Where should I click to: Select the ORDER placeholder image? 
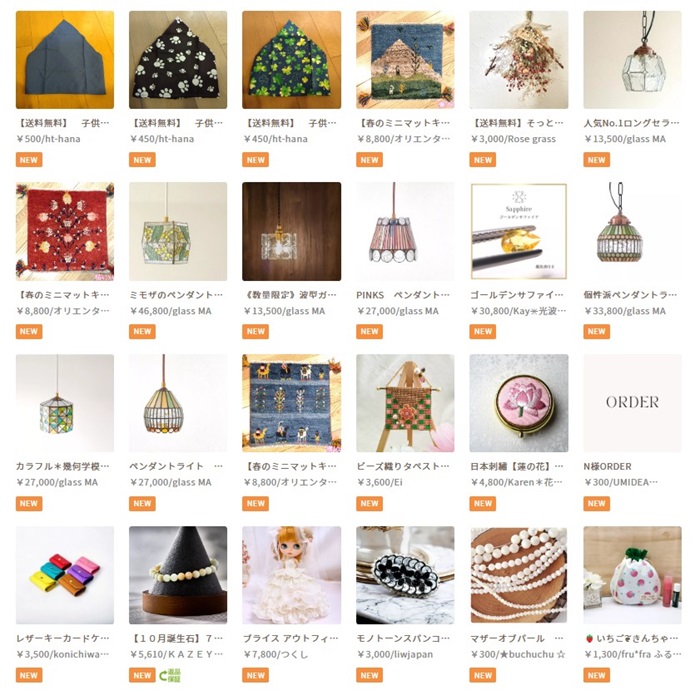tap(633, 403)
